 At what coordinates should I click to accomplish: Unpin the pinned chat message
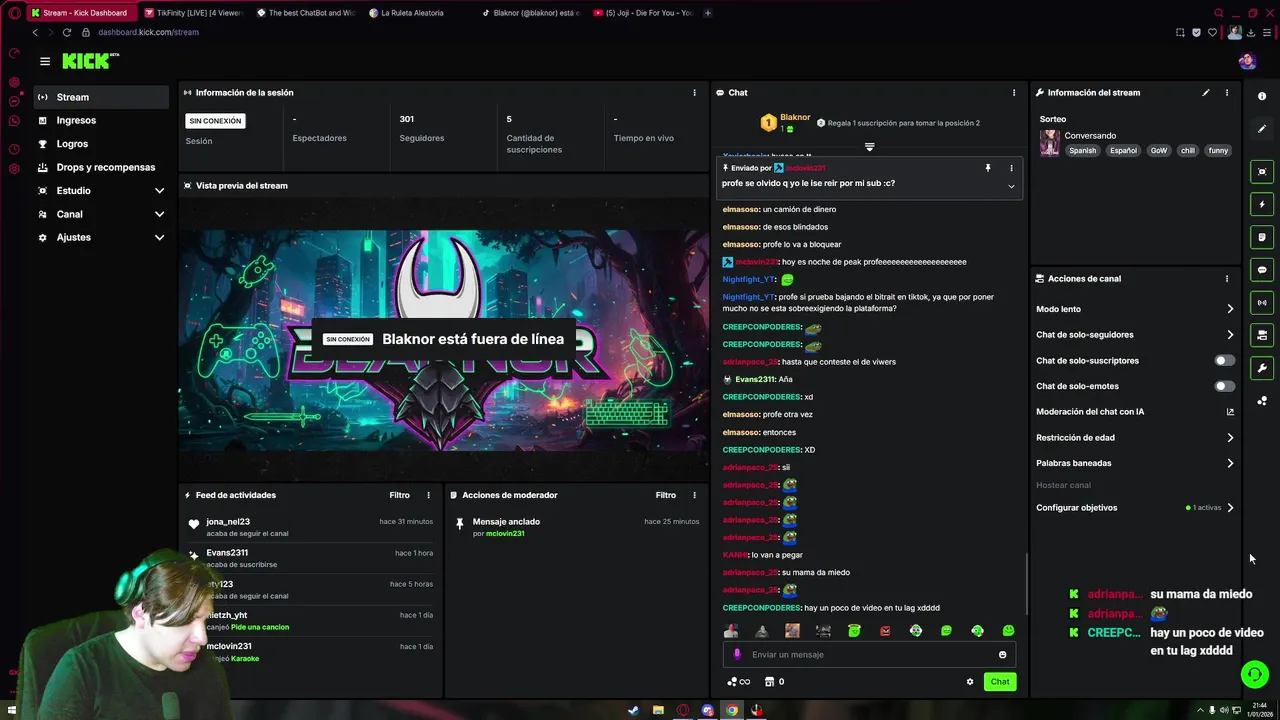[987, 168]
